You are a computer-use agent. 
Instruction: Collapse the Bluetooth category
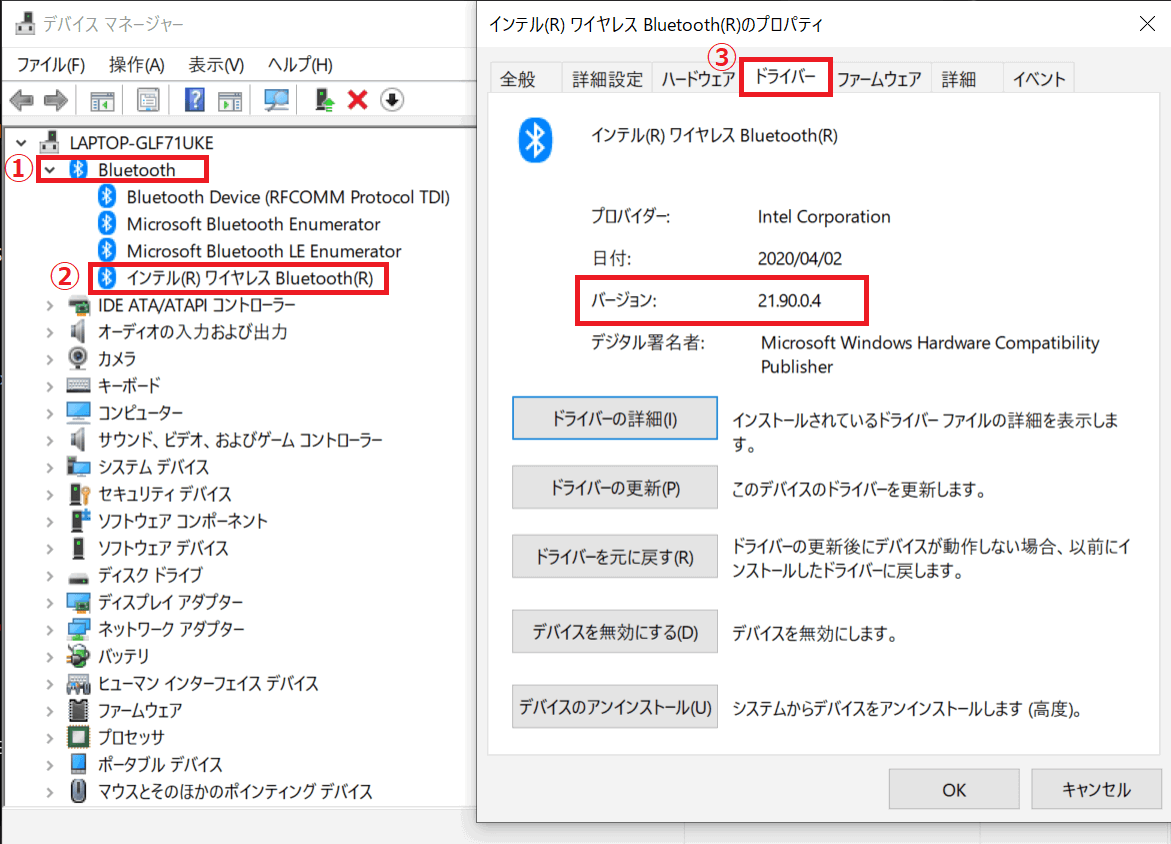50,170
